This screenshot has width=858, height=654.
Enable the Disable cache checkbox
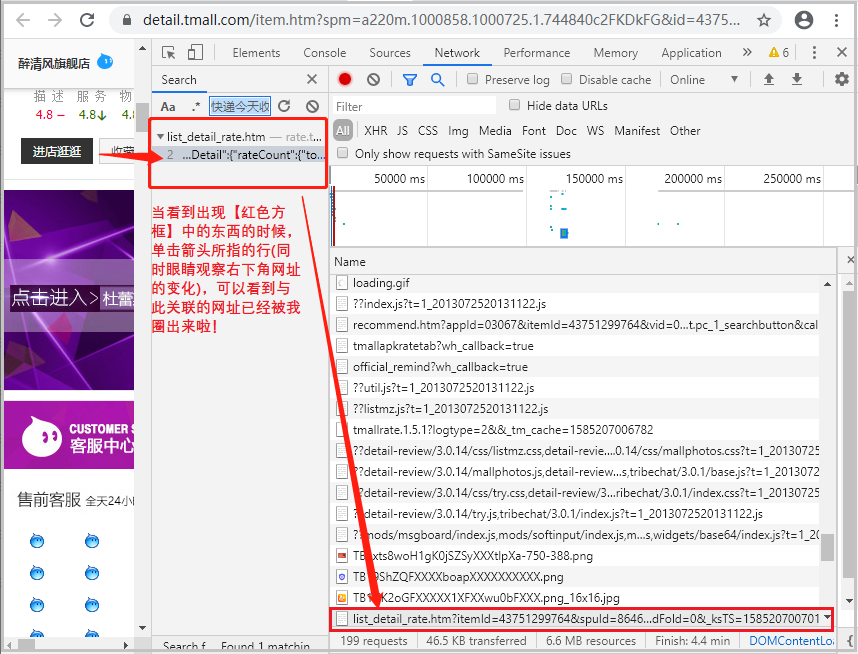click(567, 79)
